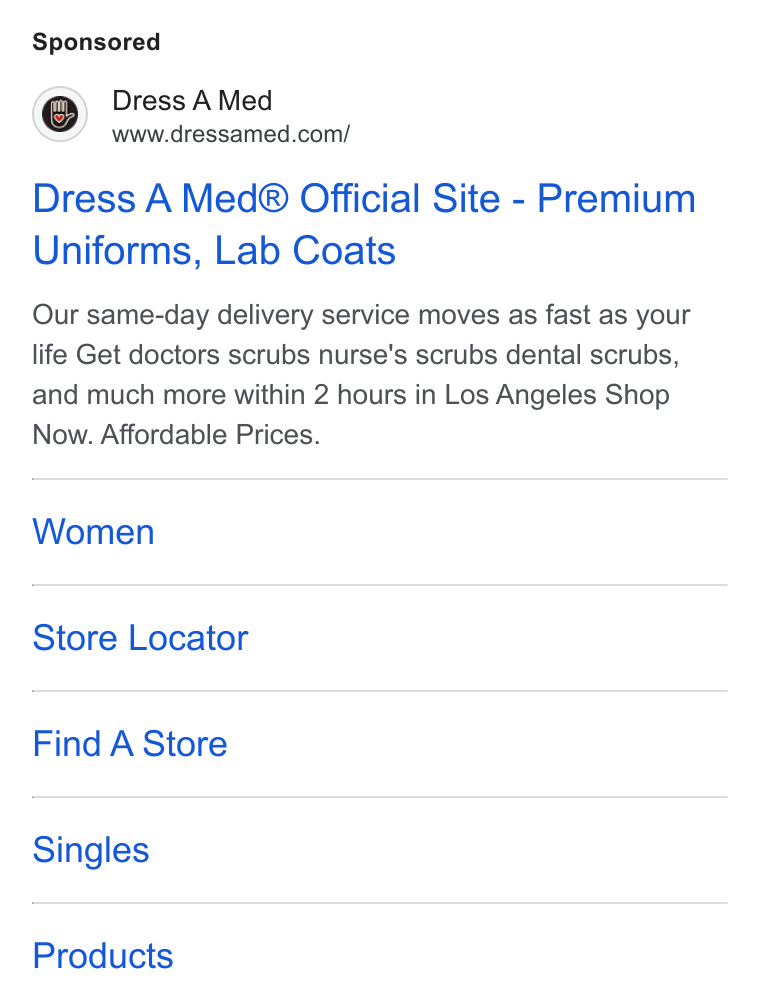The width and height of the screenshot is (760, 1008).
Task: Click the www.dressamed.com URL text
Action: (231, 134)
